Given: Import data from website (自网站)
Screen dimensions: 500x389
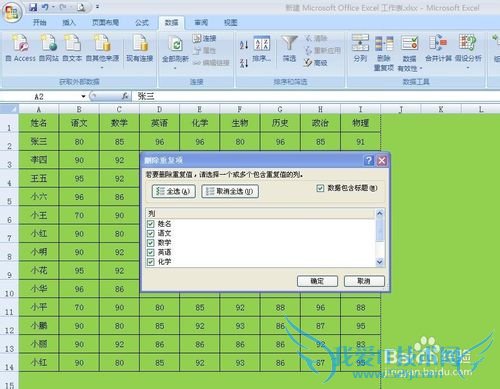Looking at the screenshot, I should click(x=49, y=49).
